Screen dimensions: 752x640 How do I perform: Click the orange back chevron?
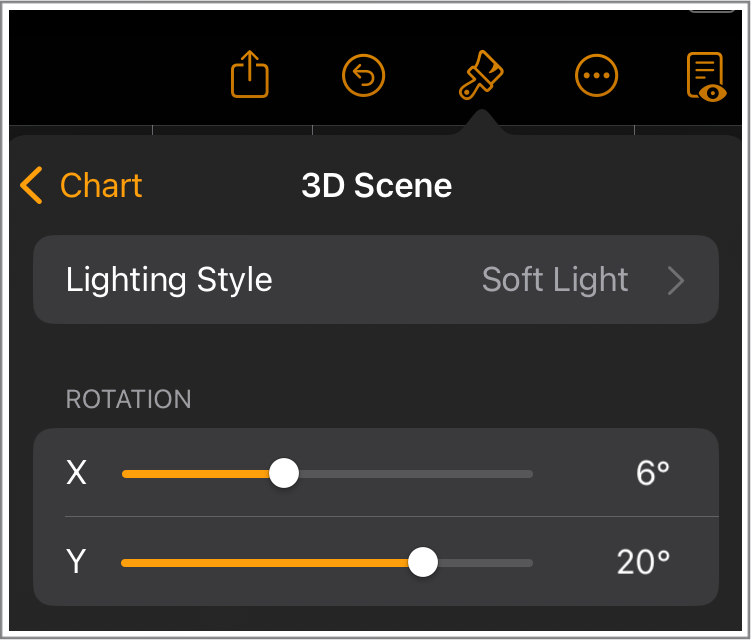pos(32,186)
